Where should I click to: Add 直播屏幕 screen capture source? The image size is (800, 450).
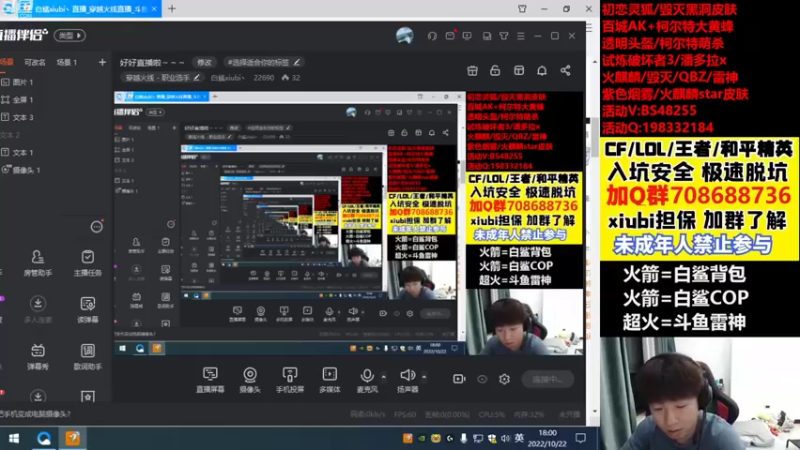tap(210, 380)
